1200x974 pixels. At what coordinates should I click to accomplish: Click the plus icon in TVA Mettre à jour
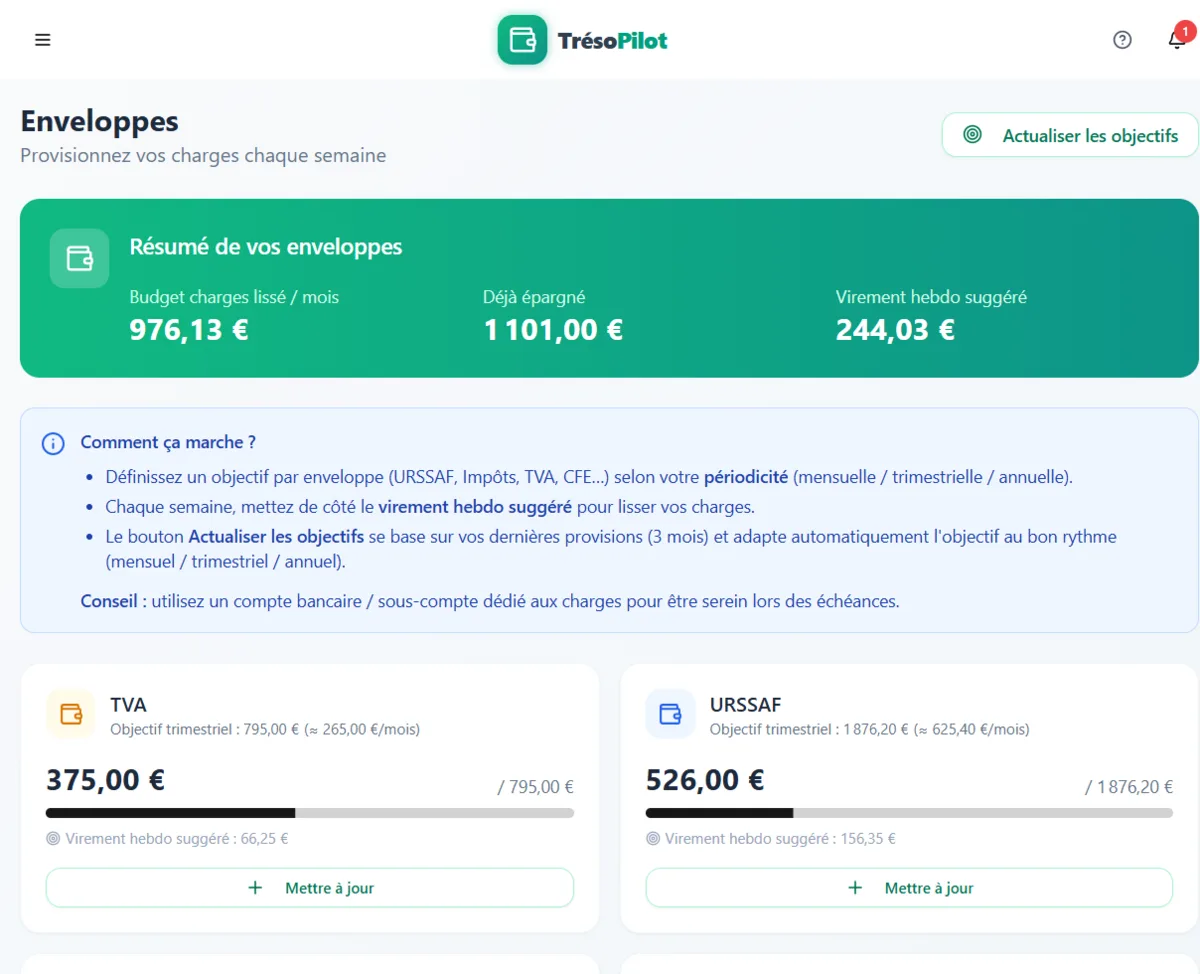coord(255,887)
